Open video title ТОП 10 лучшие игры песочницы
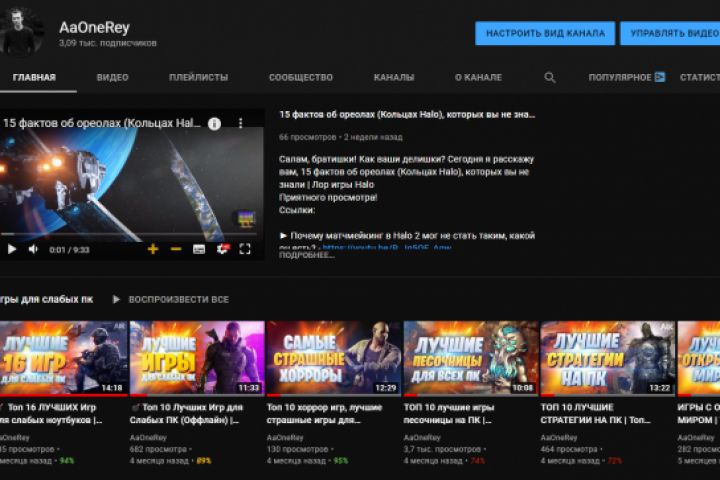Screen dimensions: 720x480 [449, 413]
